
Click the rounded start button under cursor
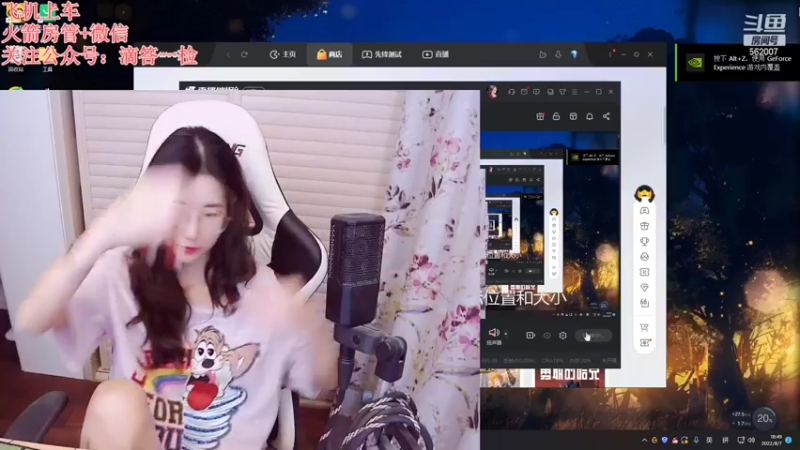click(x=593, y=335)
